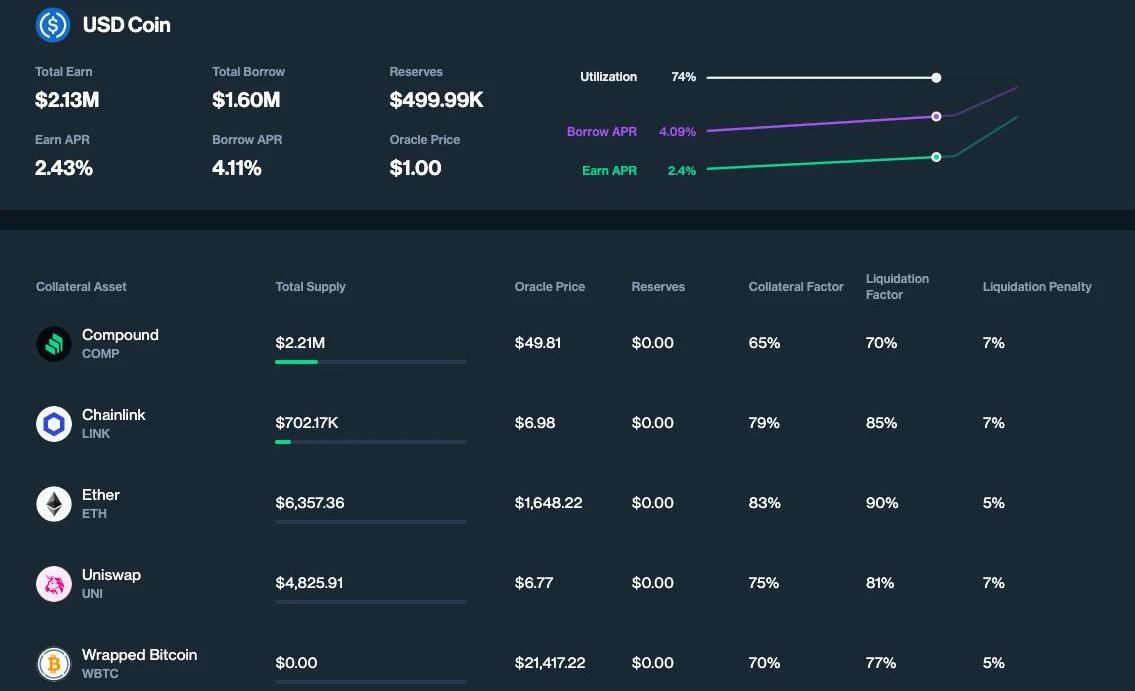Sort by Collateral Asset column header
Image resolution: width=1135 pixels, height=691 pixels.
[81, 287]
